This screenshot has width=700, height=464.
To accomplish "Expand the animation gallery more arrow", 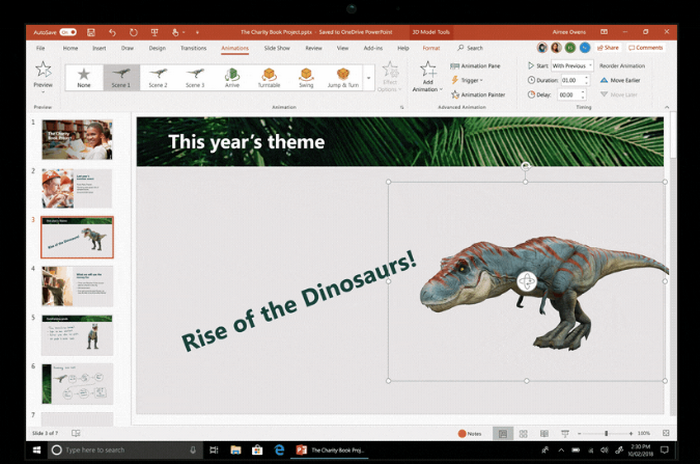I will tap(369, 78).
